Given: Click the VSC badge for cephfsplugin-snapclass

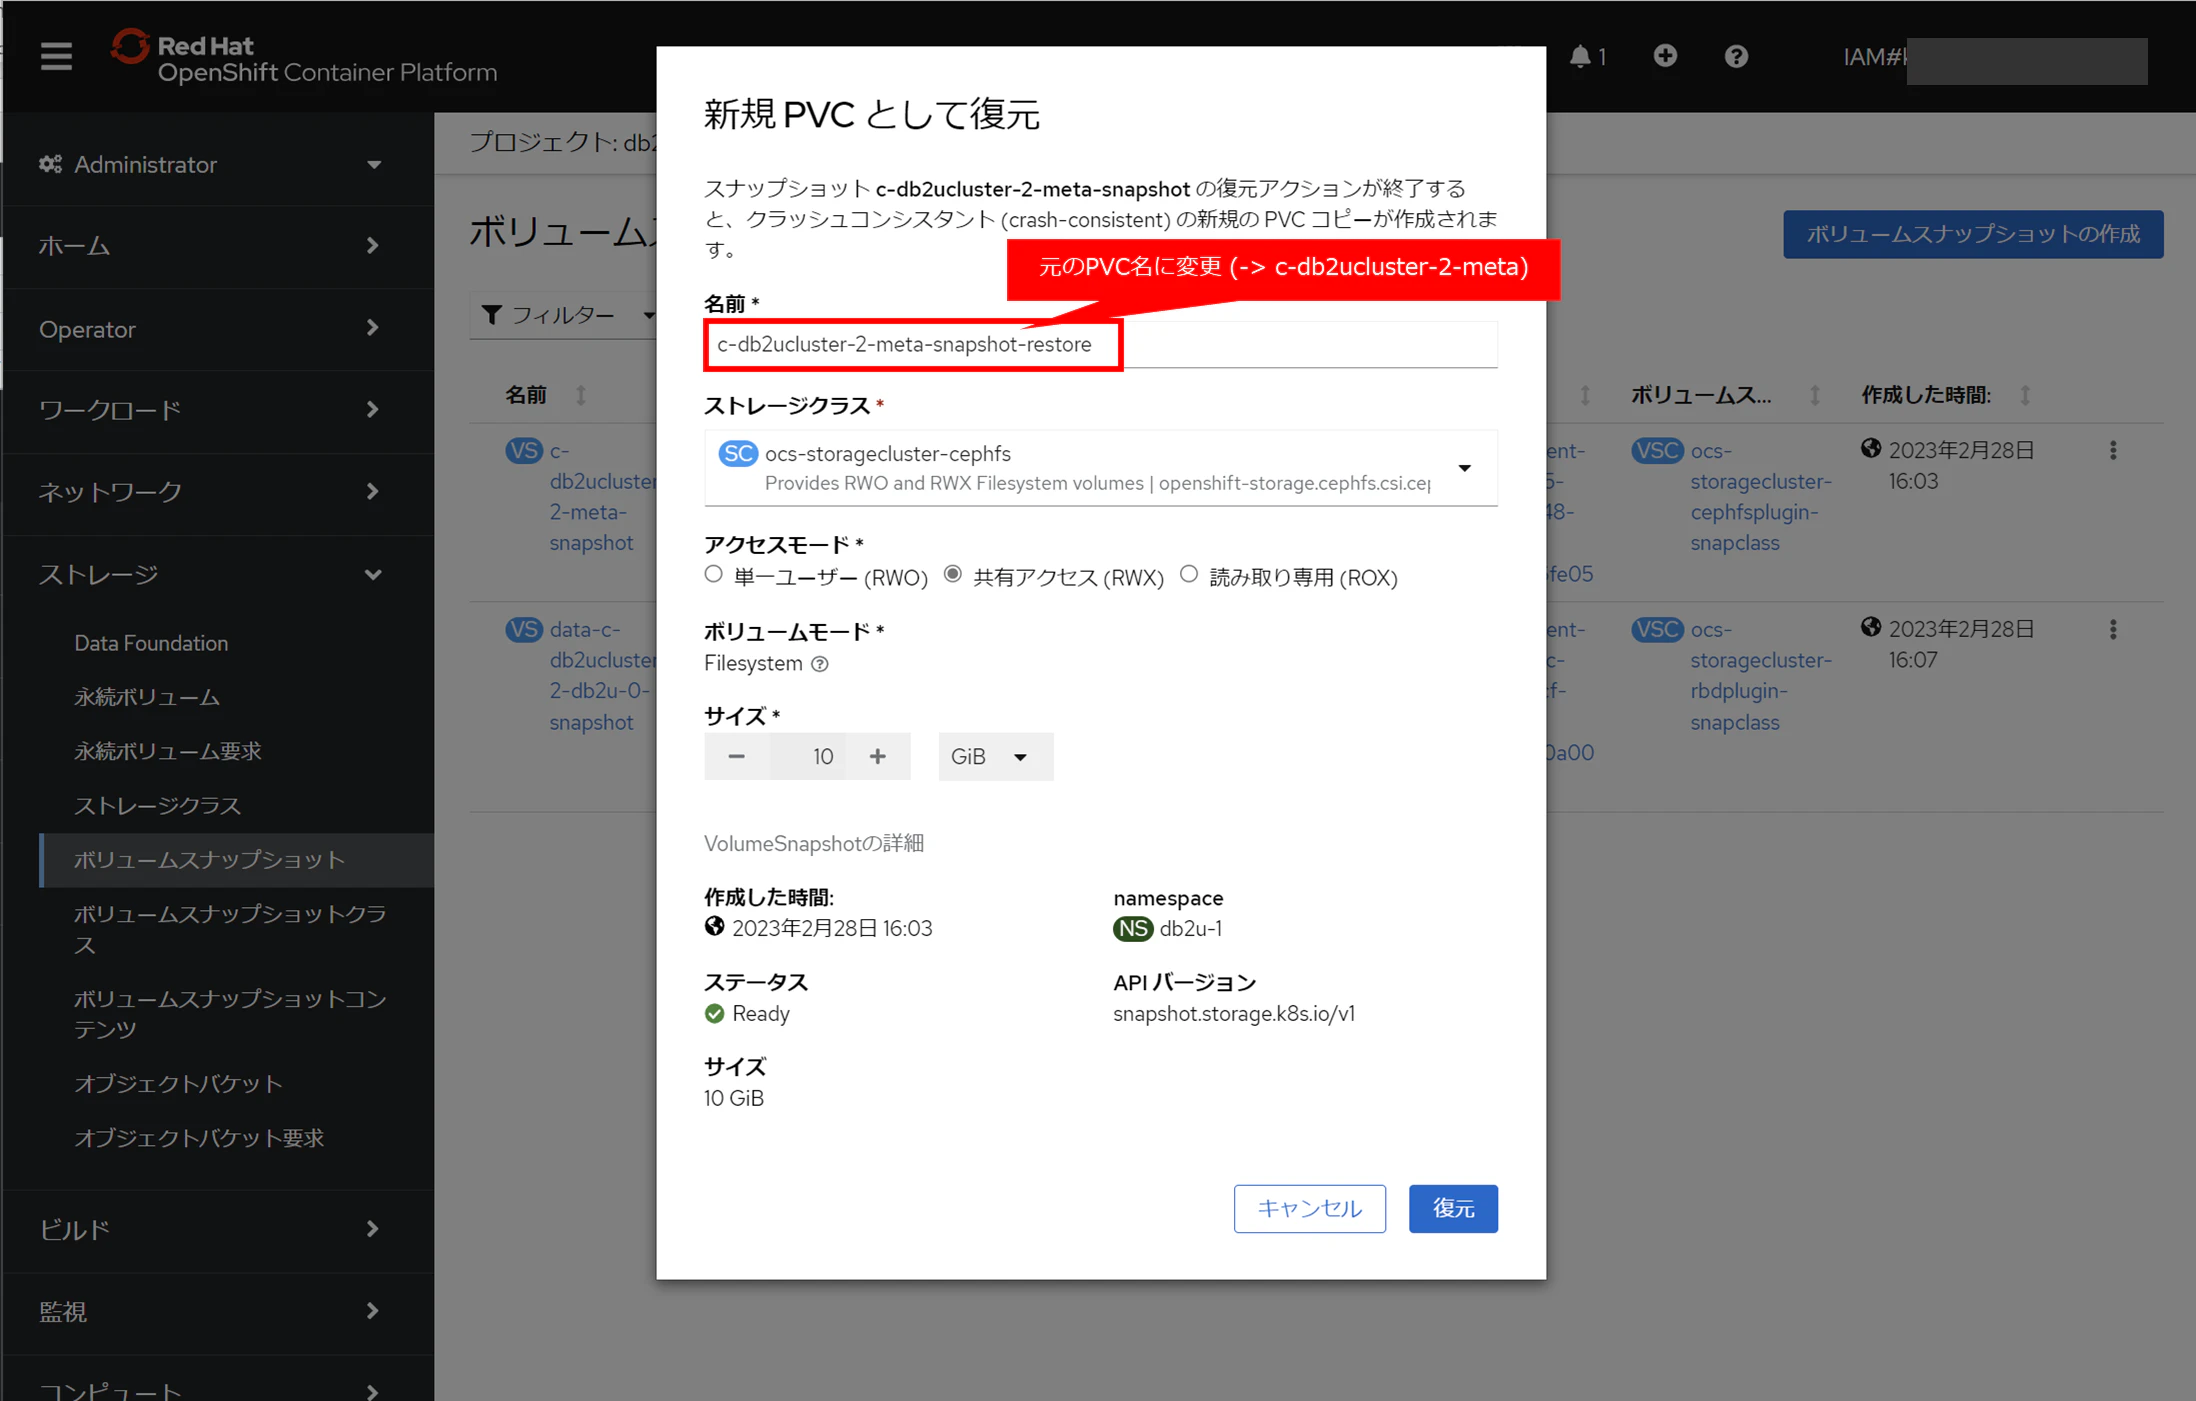Looking at the screenshot, I should pyautogui.click(x=1657, y=451).
